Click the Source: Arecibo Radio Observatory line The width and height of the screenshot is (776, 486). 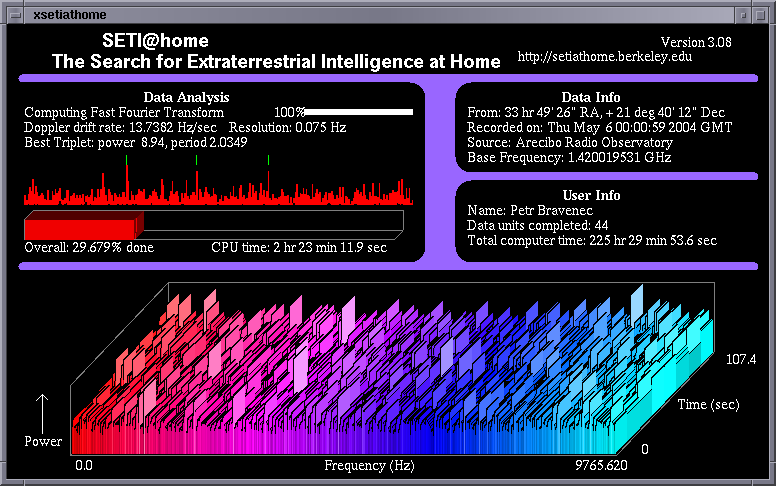pyautogui.click(x=570, y=143)
